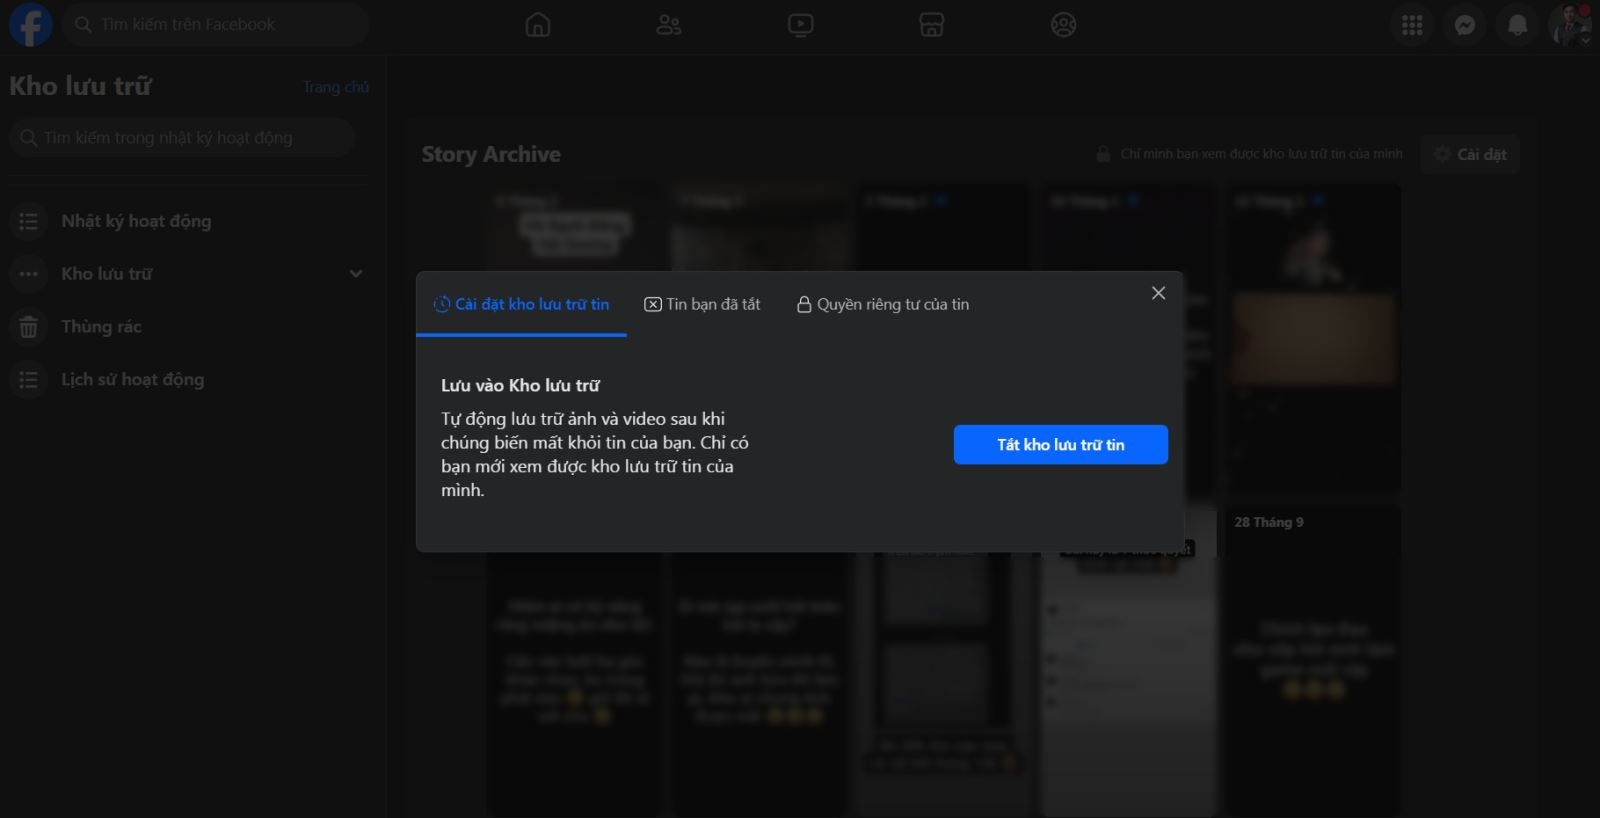Viewport: 1600px width, 818px height.
Task: Switch to Quyền riêng tư của tin tab
Action: 883,304
